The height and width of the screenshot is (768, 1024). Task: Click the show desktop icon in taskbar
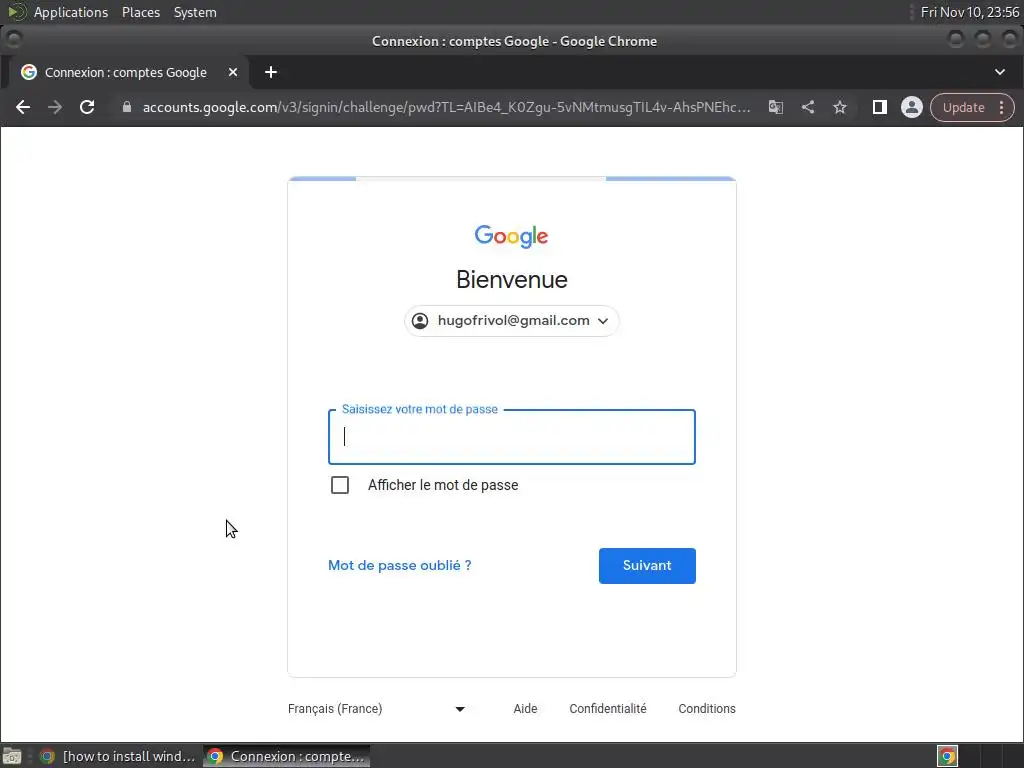[x=12, y=756]
